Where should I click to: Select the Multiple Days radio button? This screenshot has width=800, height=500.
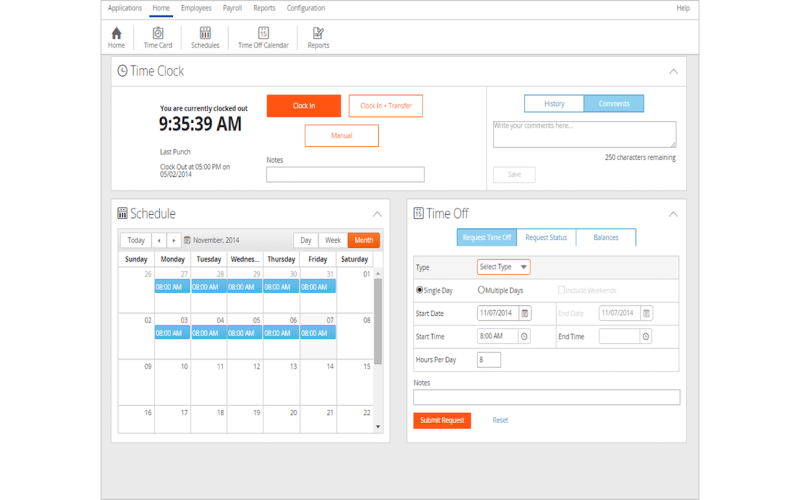tap(481, 290)
